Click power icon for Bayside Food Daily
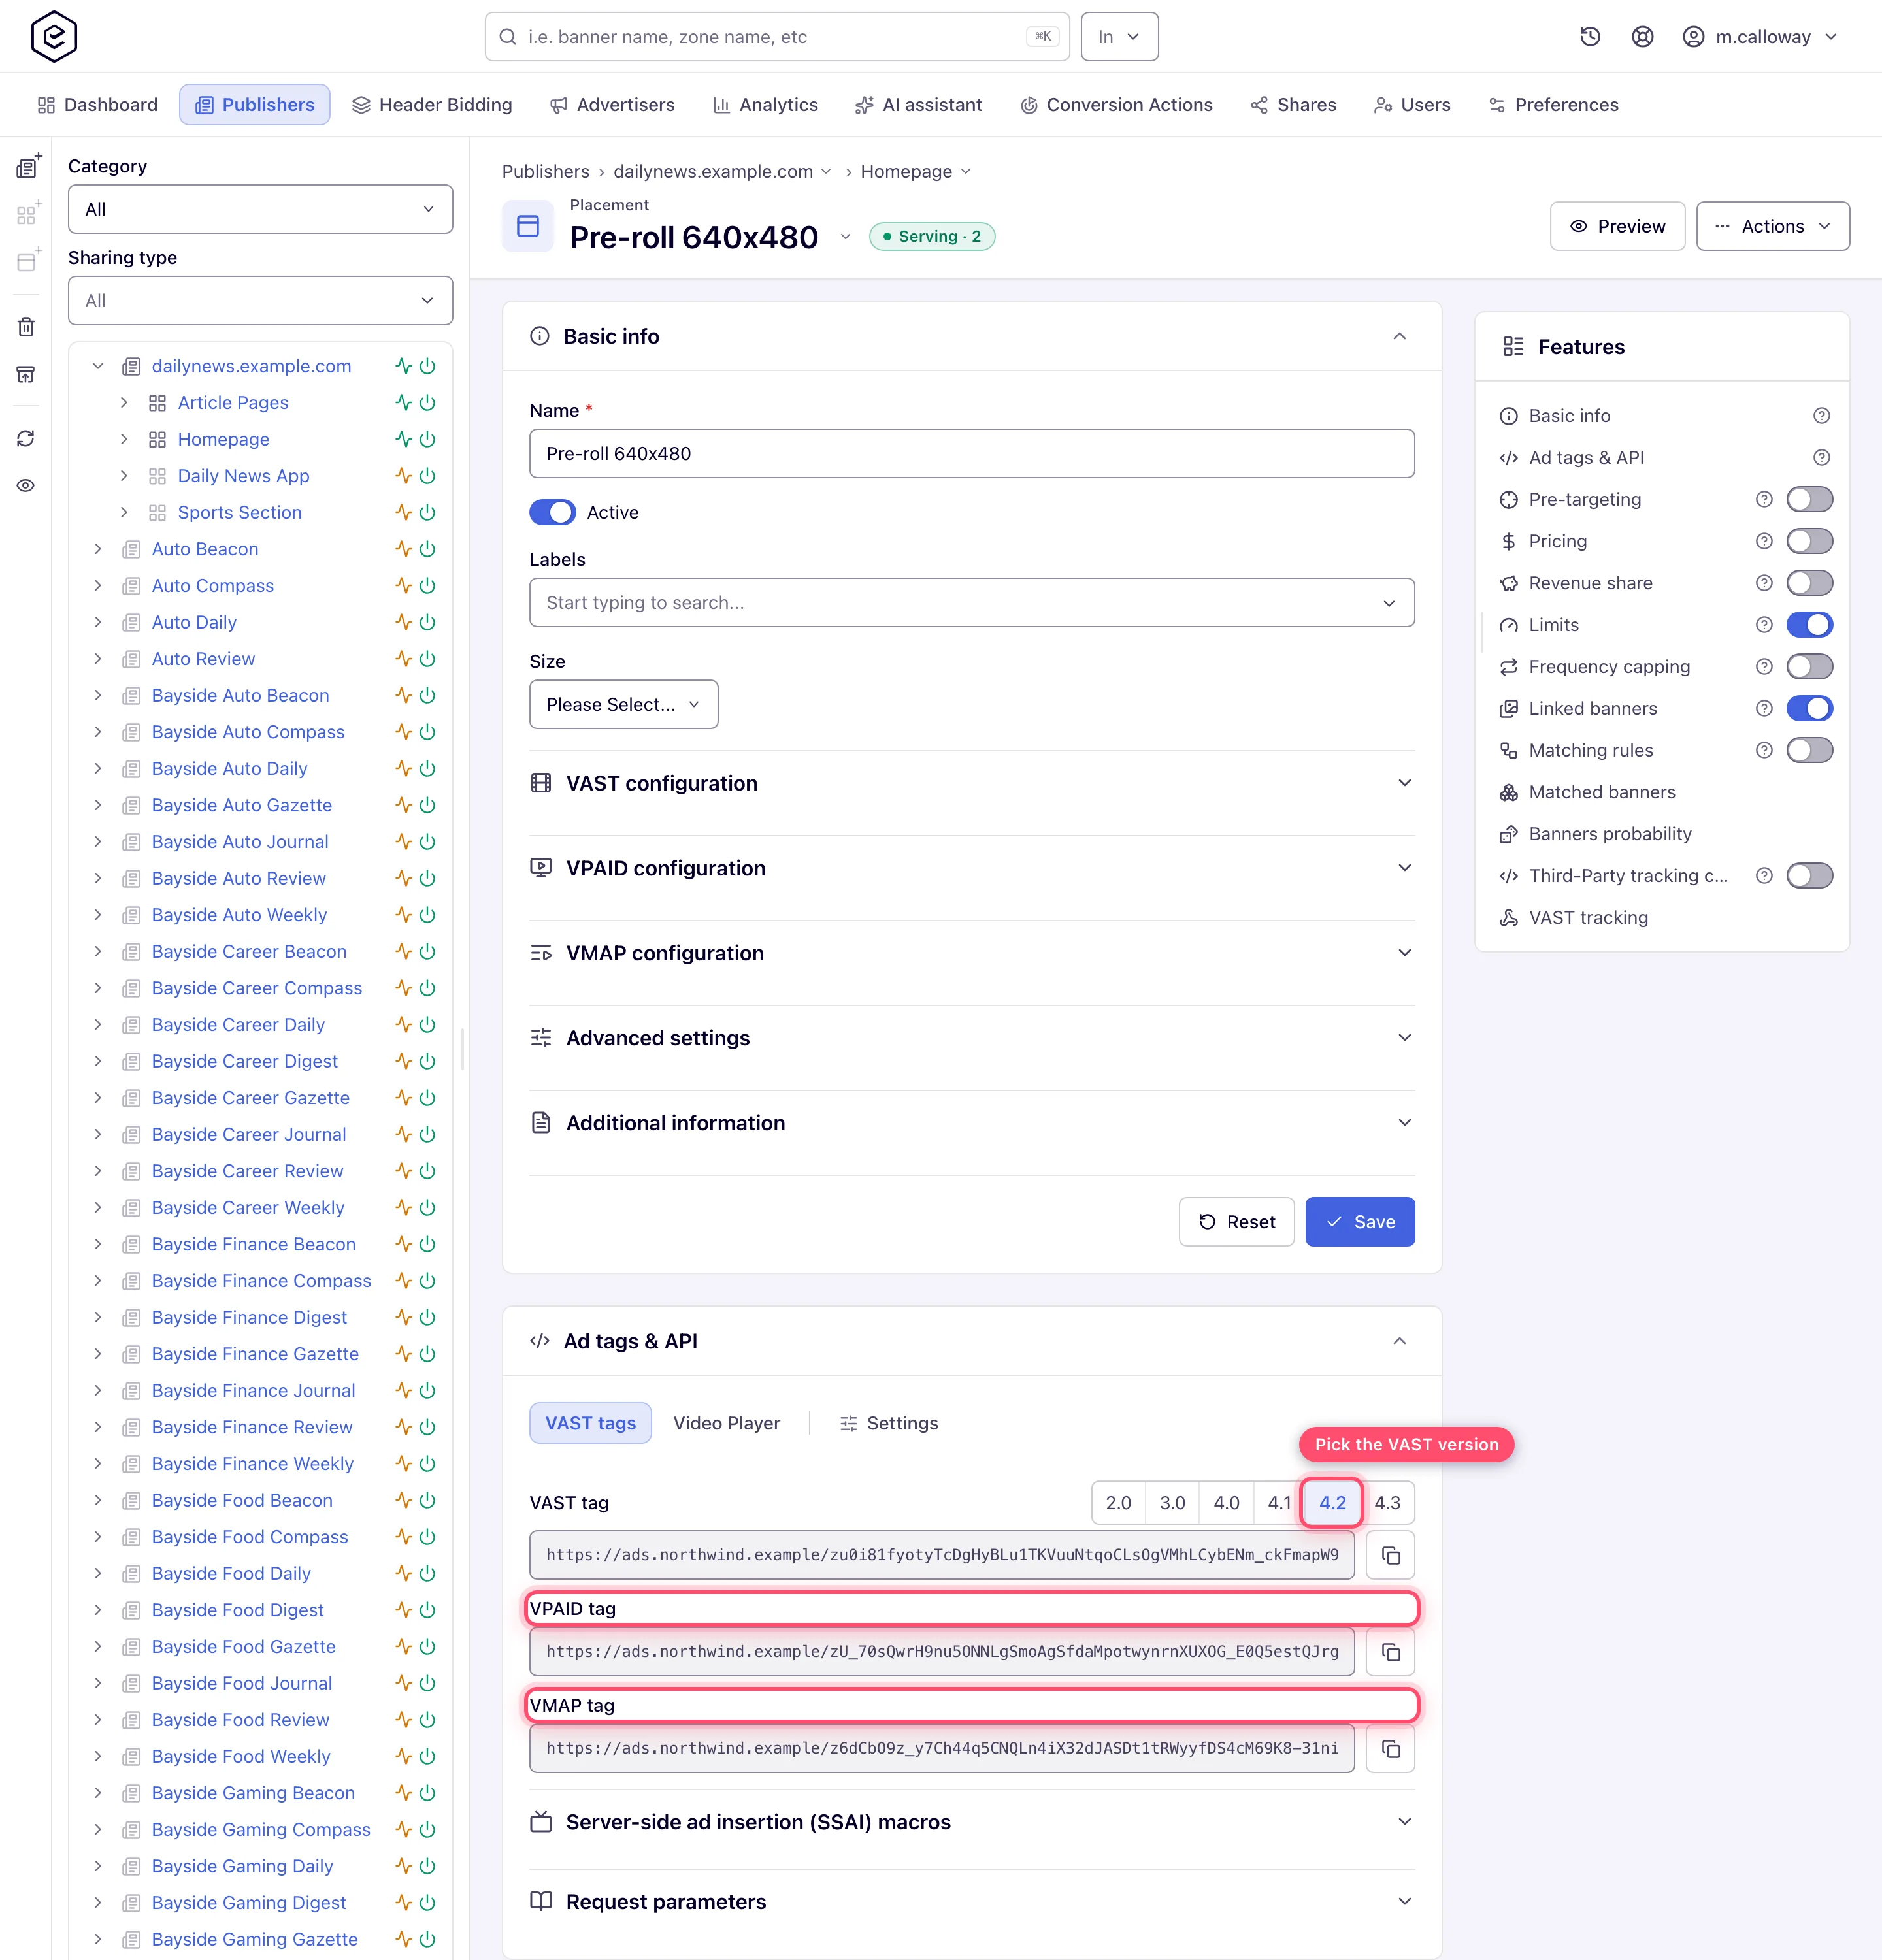The height and width of the screenshot is (1960, 1882). coord(428,1573)
